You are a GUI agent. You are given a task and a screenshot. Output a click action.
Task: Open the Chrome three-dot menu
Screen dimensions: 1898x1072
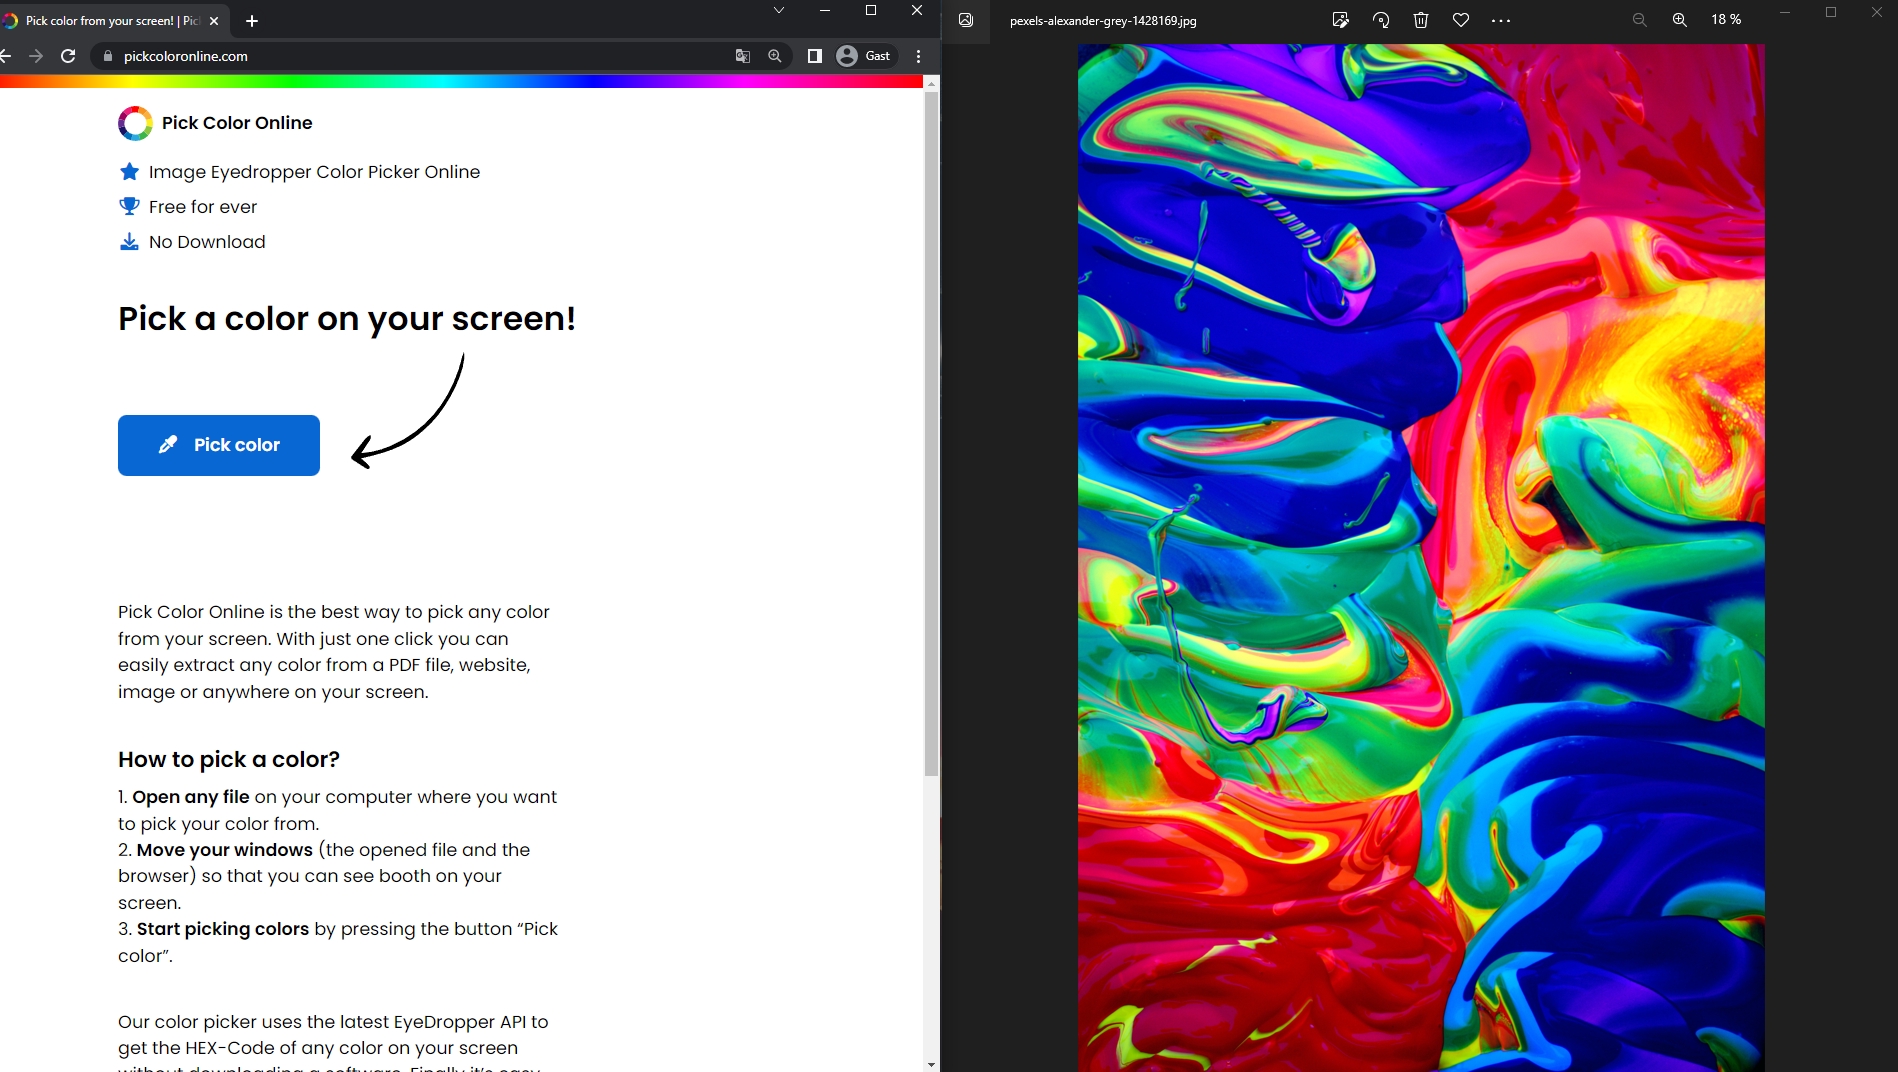tap(918, 56)
